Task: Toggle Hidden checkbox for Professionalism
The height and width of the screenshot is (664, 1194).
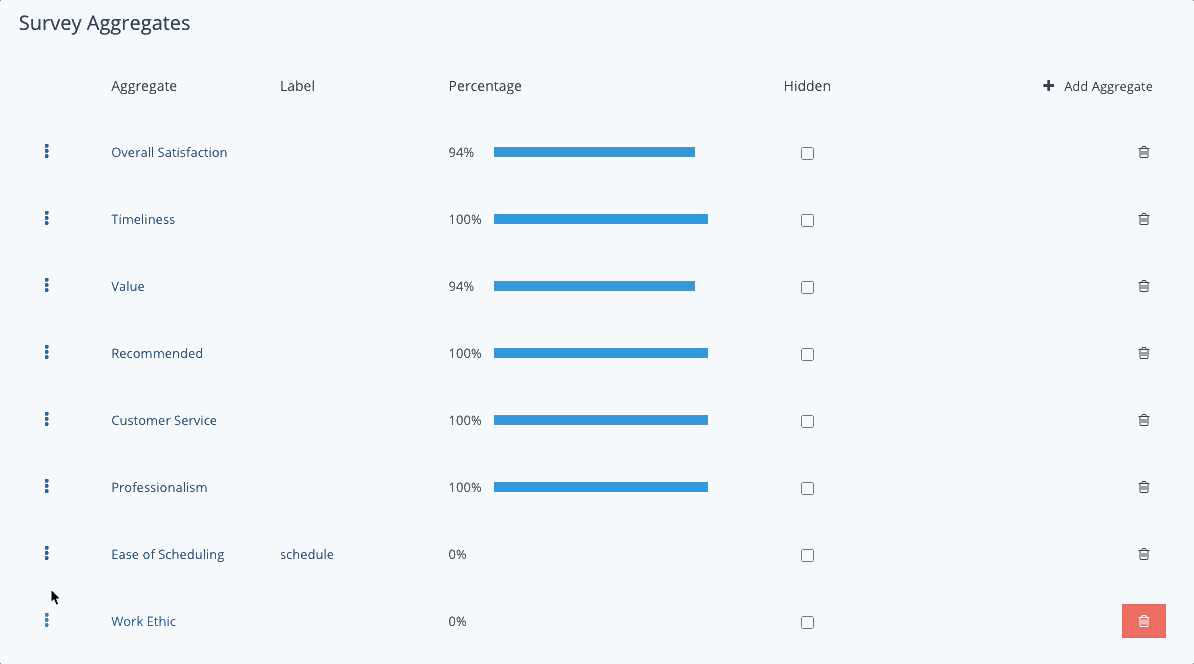Action: [807, 488]
